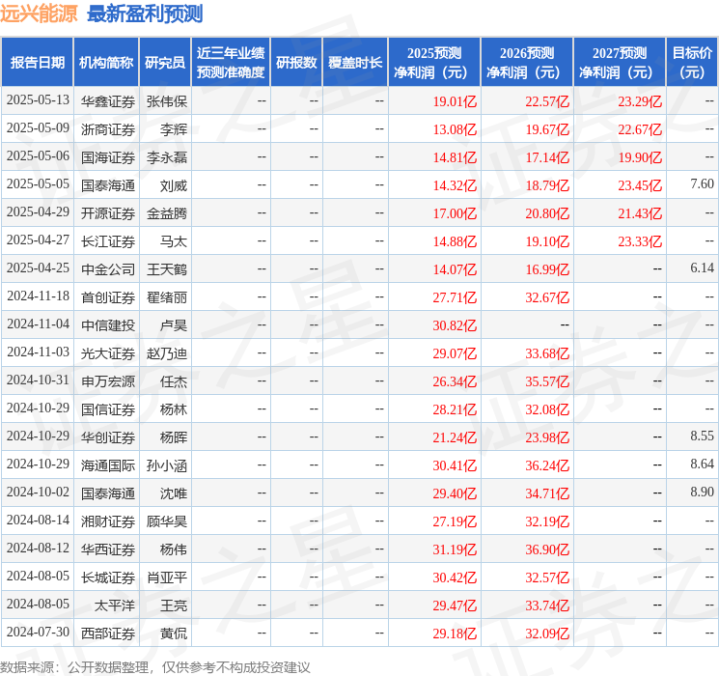Click the 23.33亿 forecast value
Viewport: 719px width, 676px height.
click(640, 241)
